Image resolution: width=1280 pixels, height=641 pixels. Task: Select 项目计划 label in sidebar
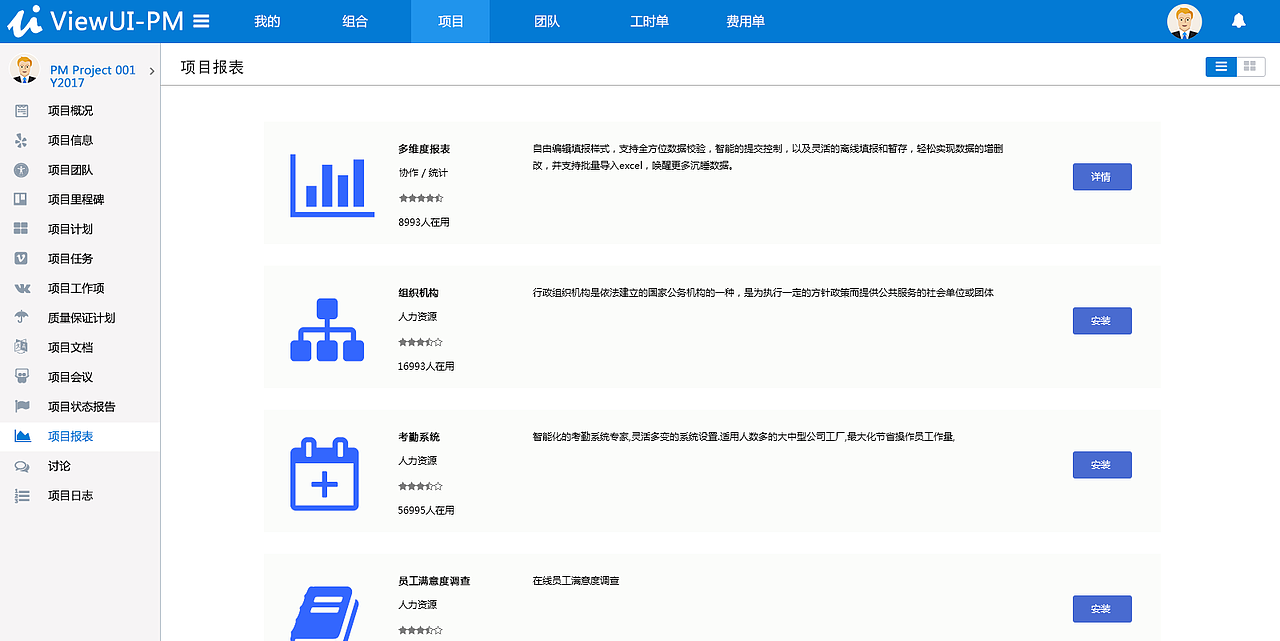pyautogui.click(x=70, y=229)
